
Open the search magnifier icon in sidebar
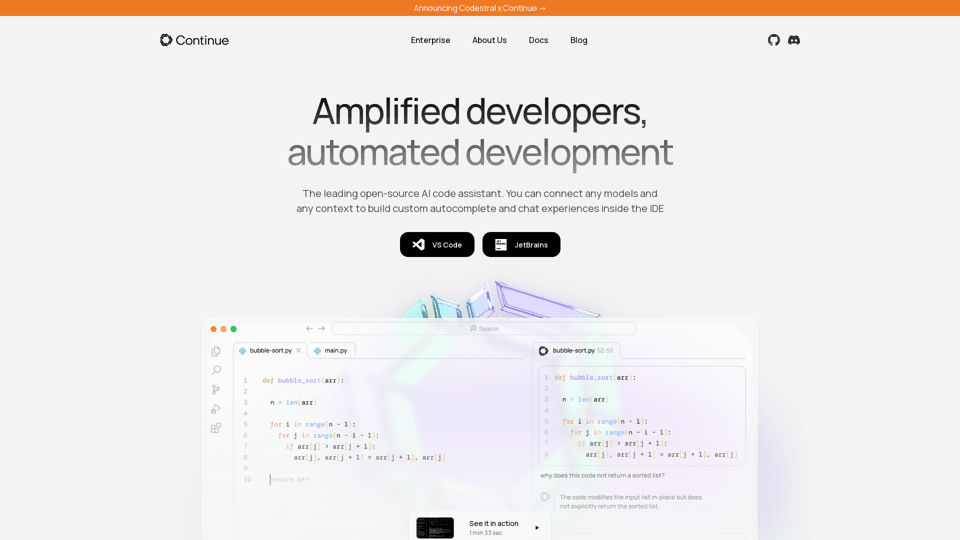(x=216, y=370)
